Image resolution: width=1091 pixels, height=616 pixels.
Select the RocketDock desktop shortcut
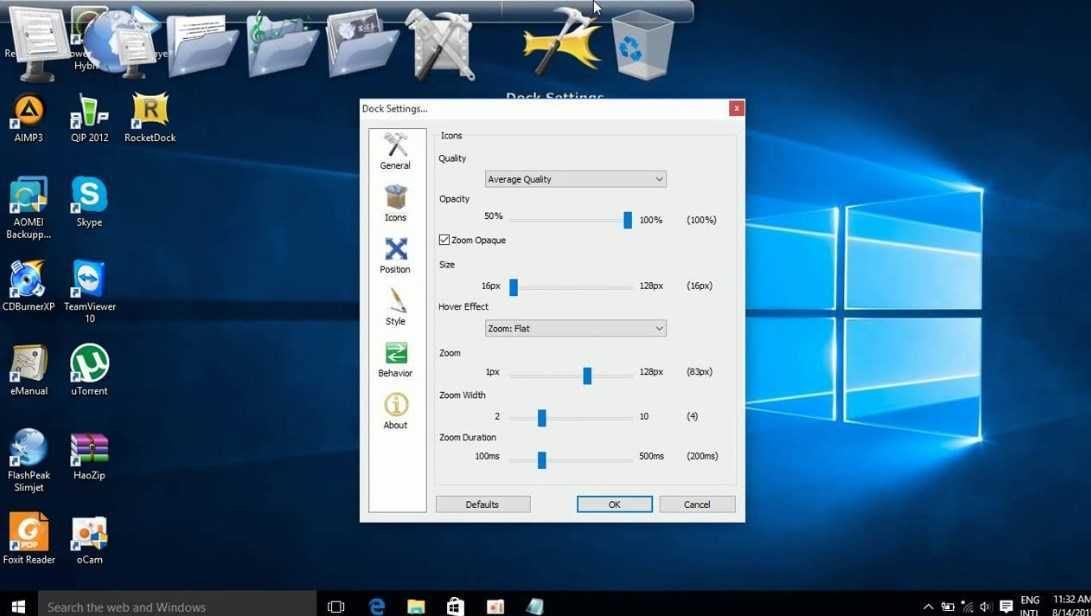[150, 118]
